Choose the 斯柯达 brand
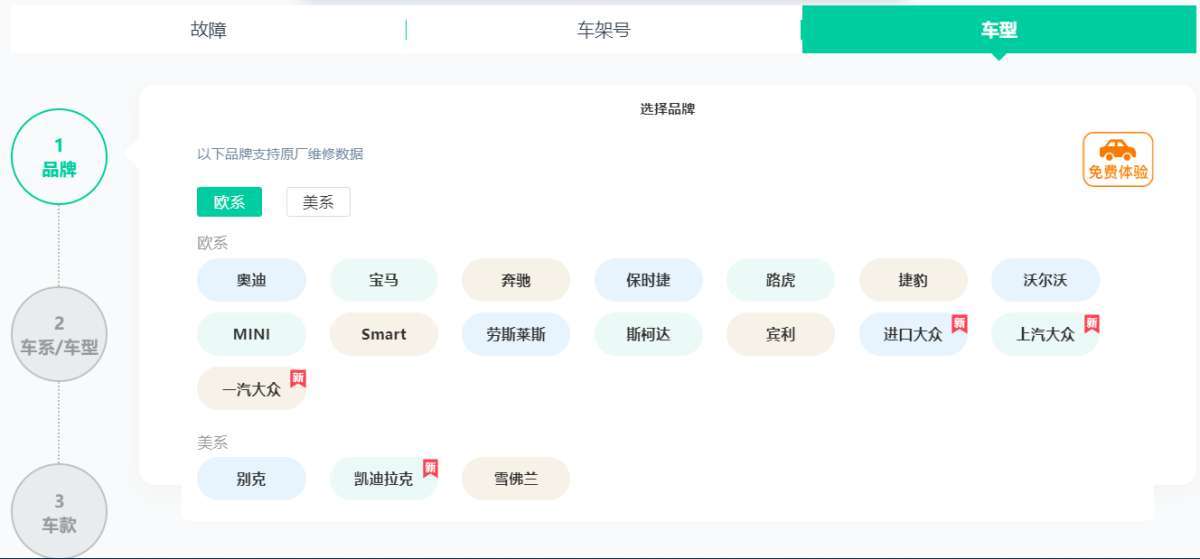Viewport: 1200px width, 559px height. pyautogui.click(x=648, y=334)
